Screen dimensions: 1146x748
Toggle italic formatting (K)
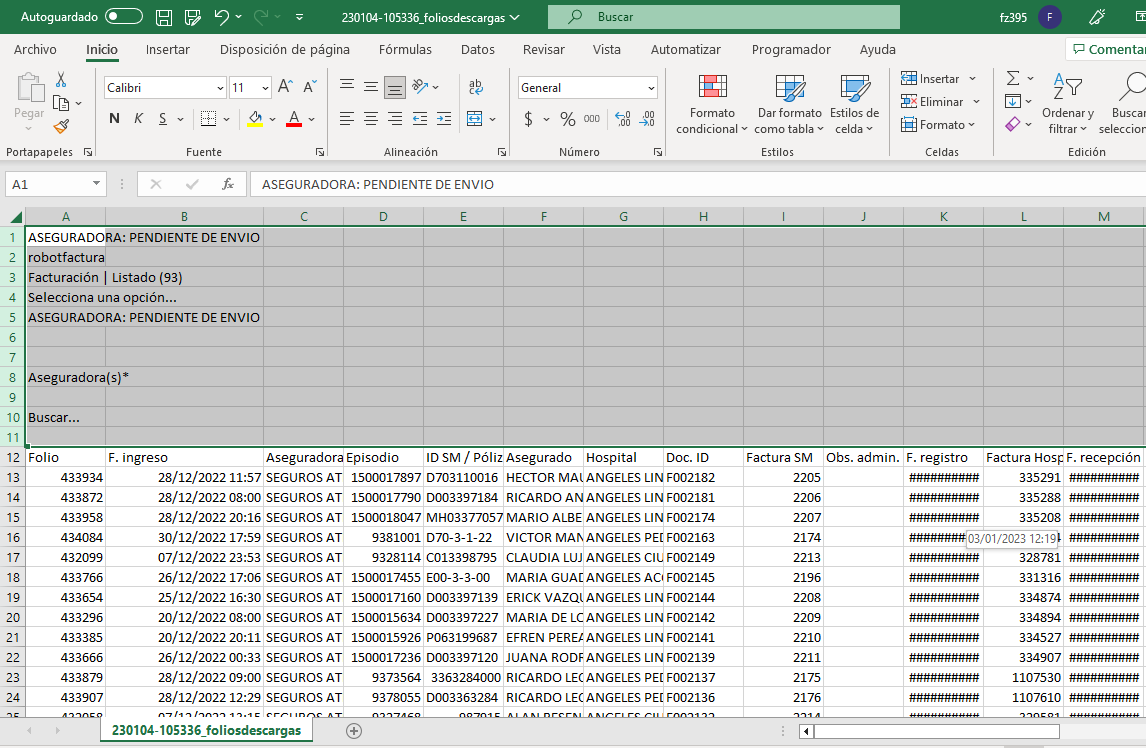[x=138, y=119]
